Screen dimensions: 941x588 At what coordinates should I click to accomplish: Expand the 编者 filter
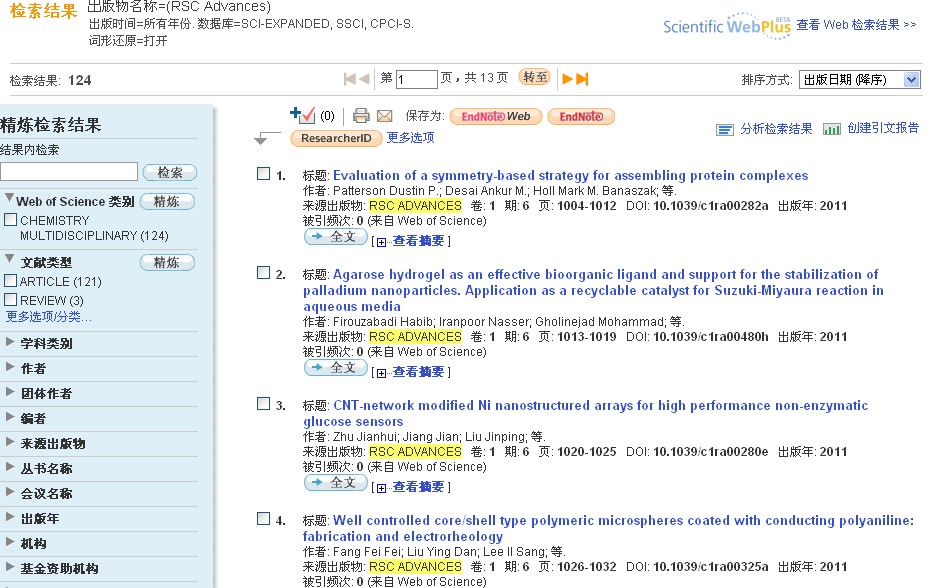click(10, 416)
